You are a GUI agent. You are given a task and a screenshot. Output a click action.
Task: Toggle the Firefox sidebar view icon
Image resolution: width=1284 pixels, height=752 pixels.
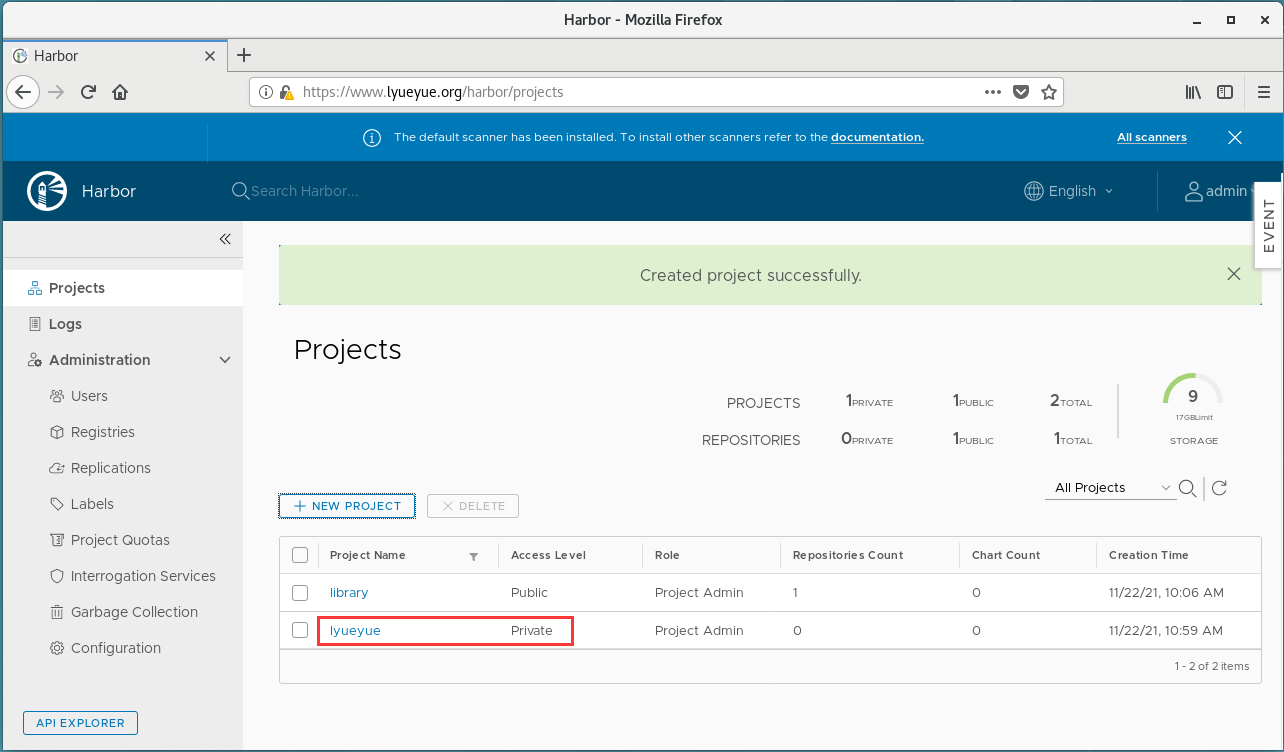point(1225,92)
